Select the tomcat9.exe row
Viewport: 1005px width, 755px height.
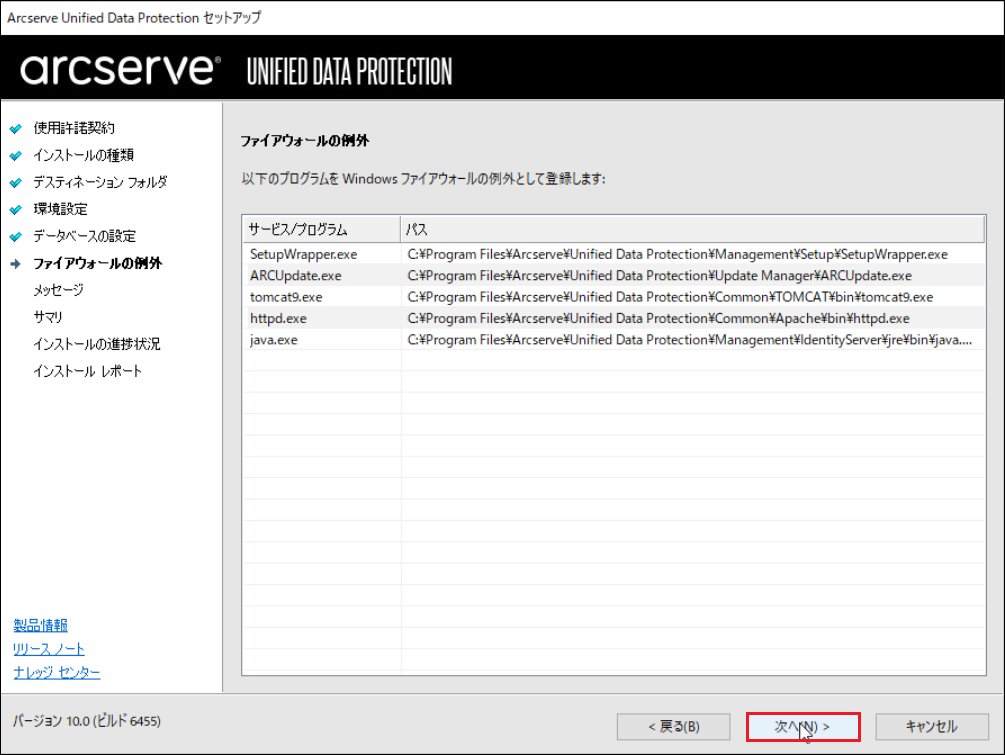click(613, 297)
